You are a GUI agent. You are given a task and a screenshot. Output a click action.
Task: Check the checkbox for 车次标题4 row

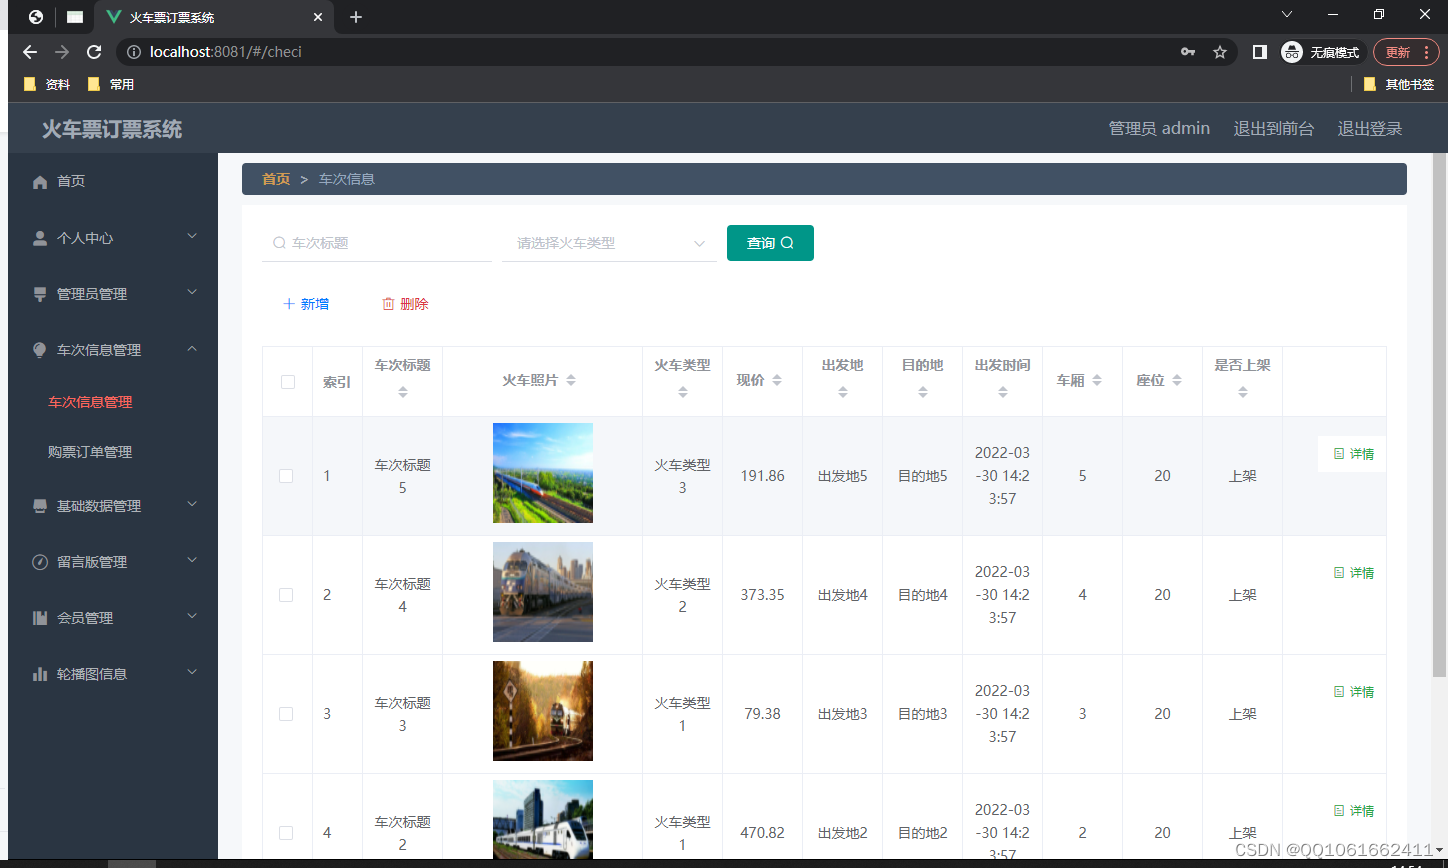point(287,594)
